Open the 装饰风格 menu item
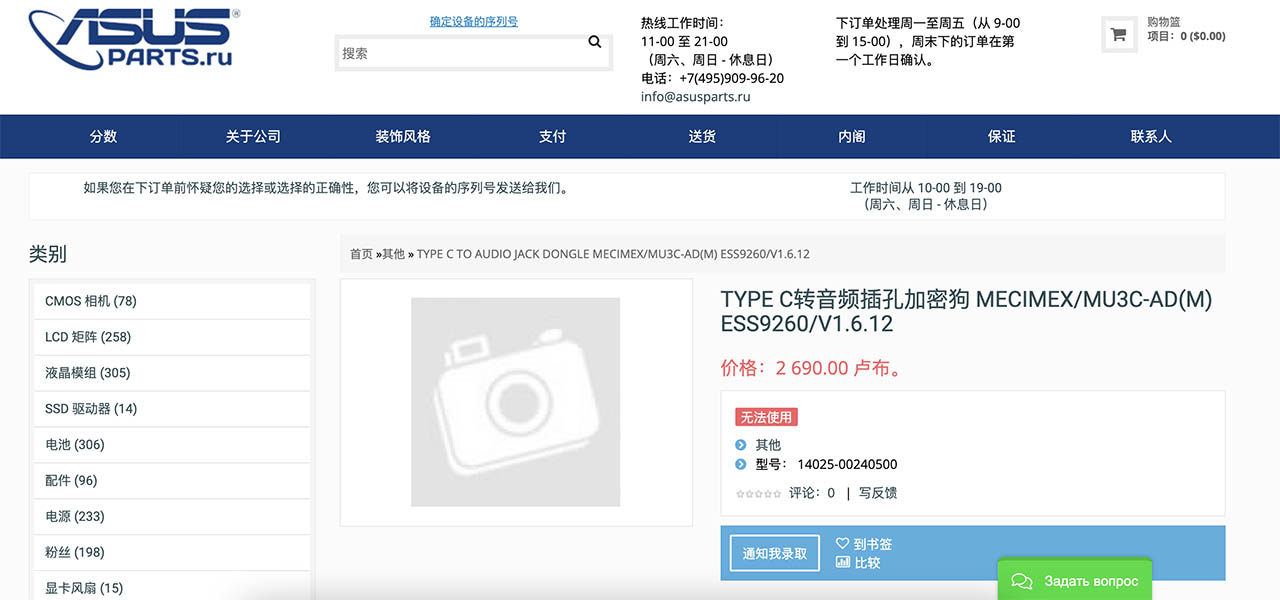The height and width of the screenshot is (600, 1280). (x=403, y=136)
